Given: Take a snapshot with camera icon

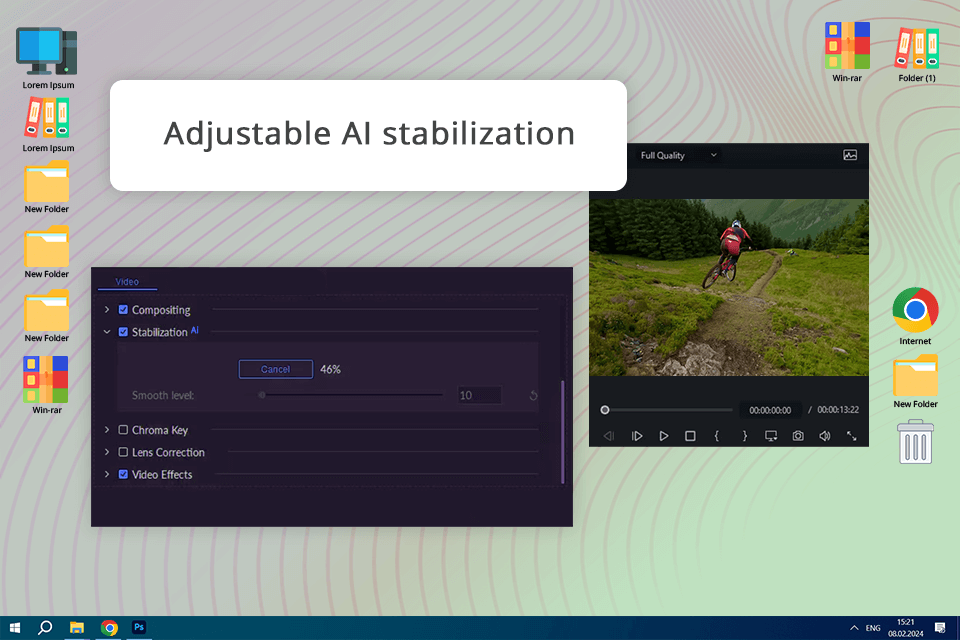Looking at the screenshot, I should pos(798,436).
